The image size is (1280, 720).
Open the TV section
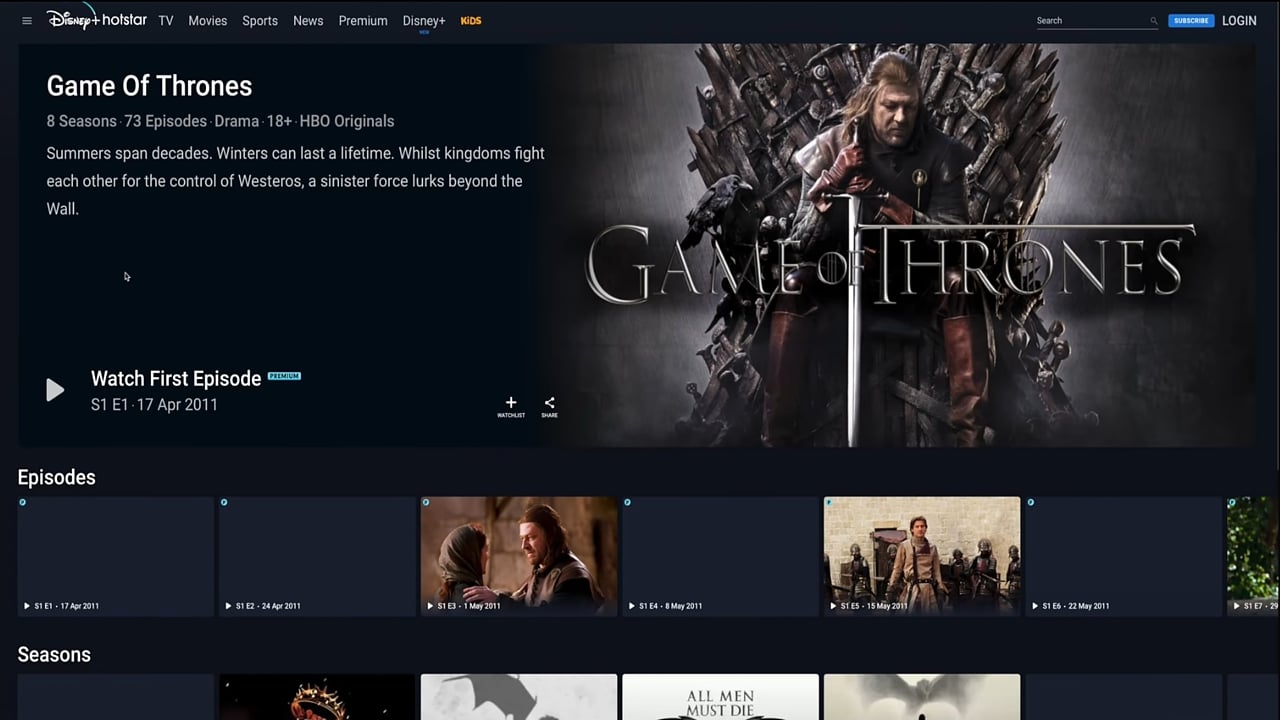point(166,21)
